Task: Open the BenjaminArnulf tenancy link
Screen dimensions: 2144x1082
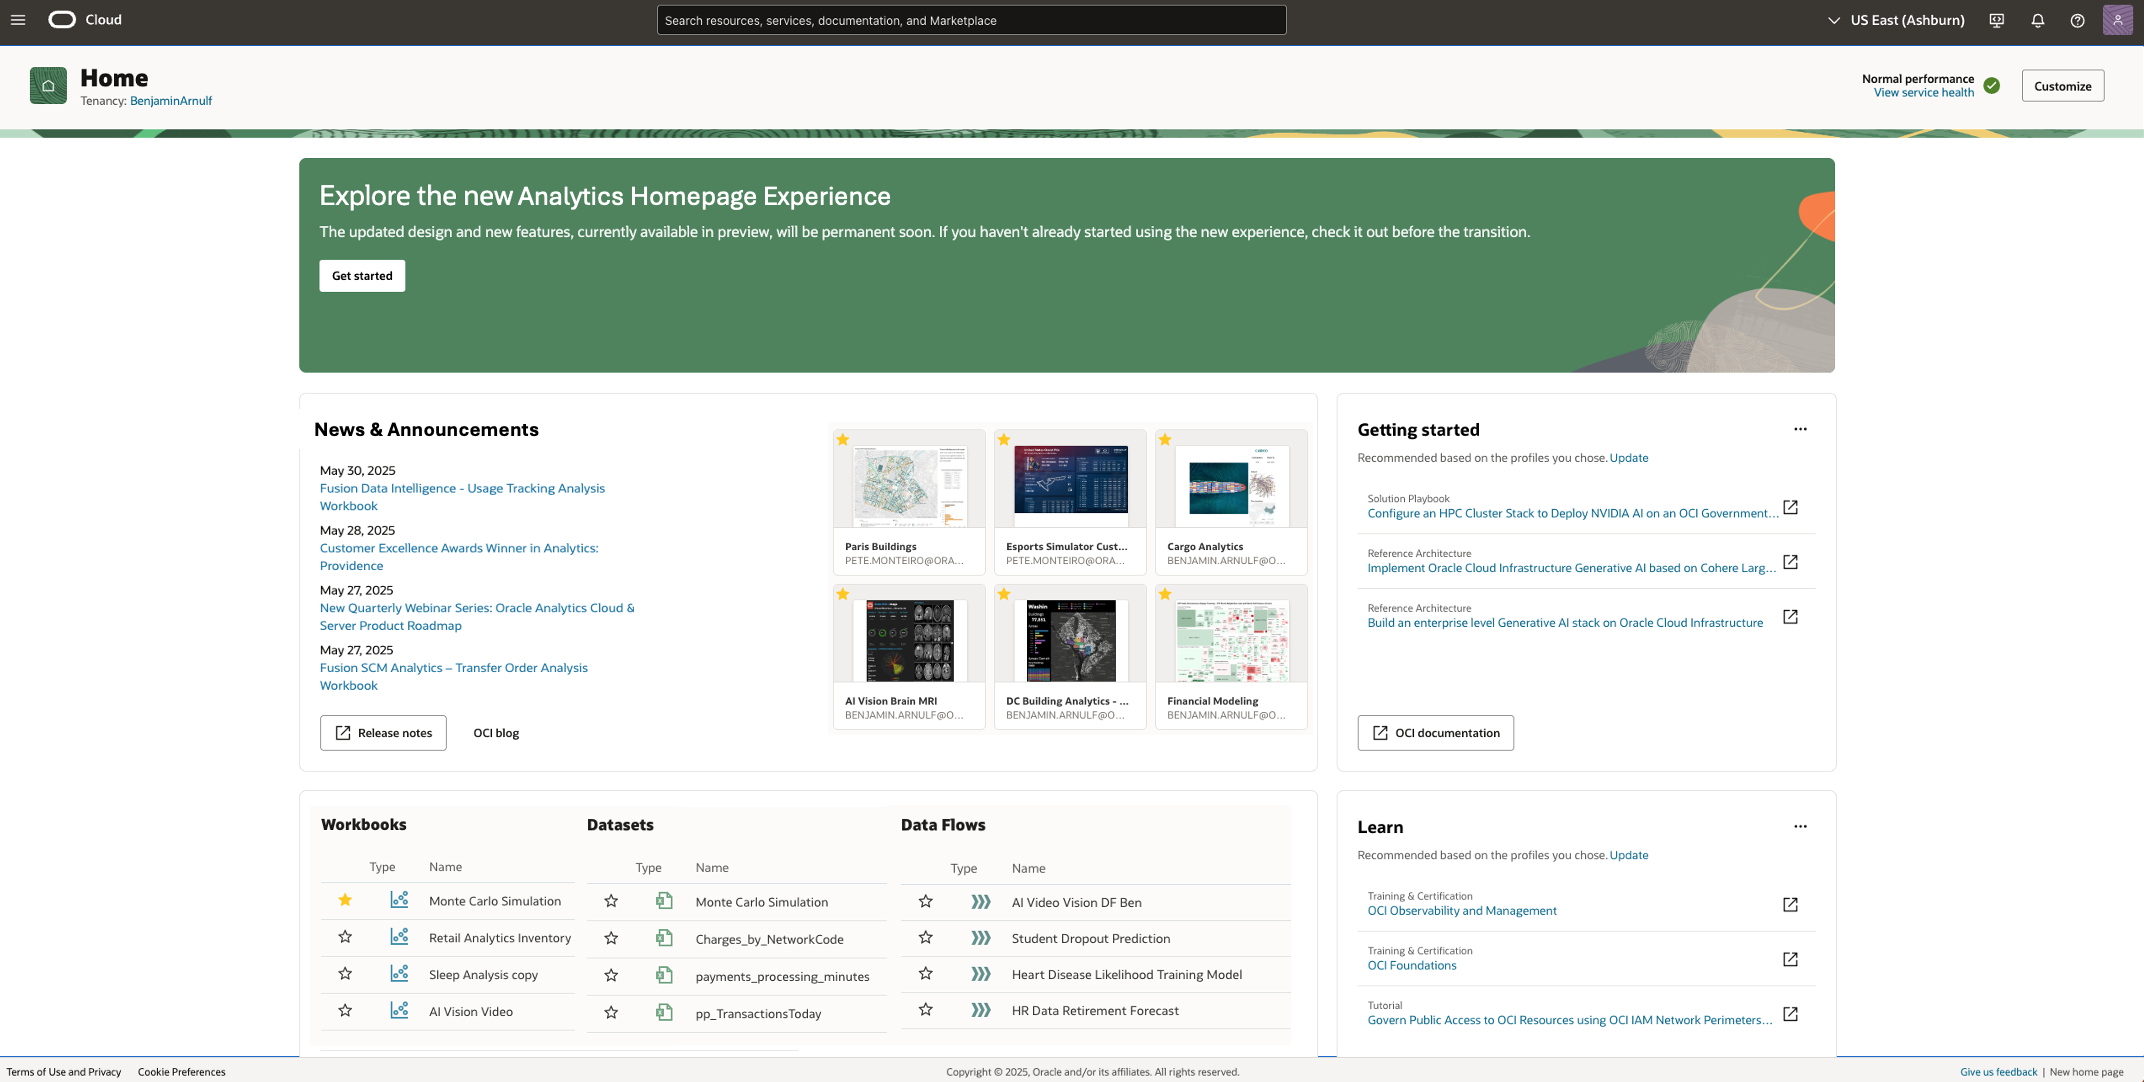Action: click(171, 101)
